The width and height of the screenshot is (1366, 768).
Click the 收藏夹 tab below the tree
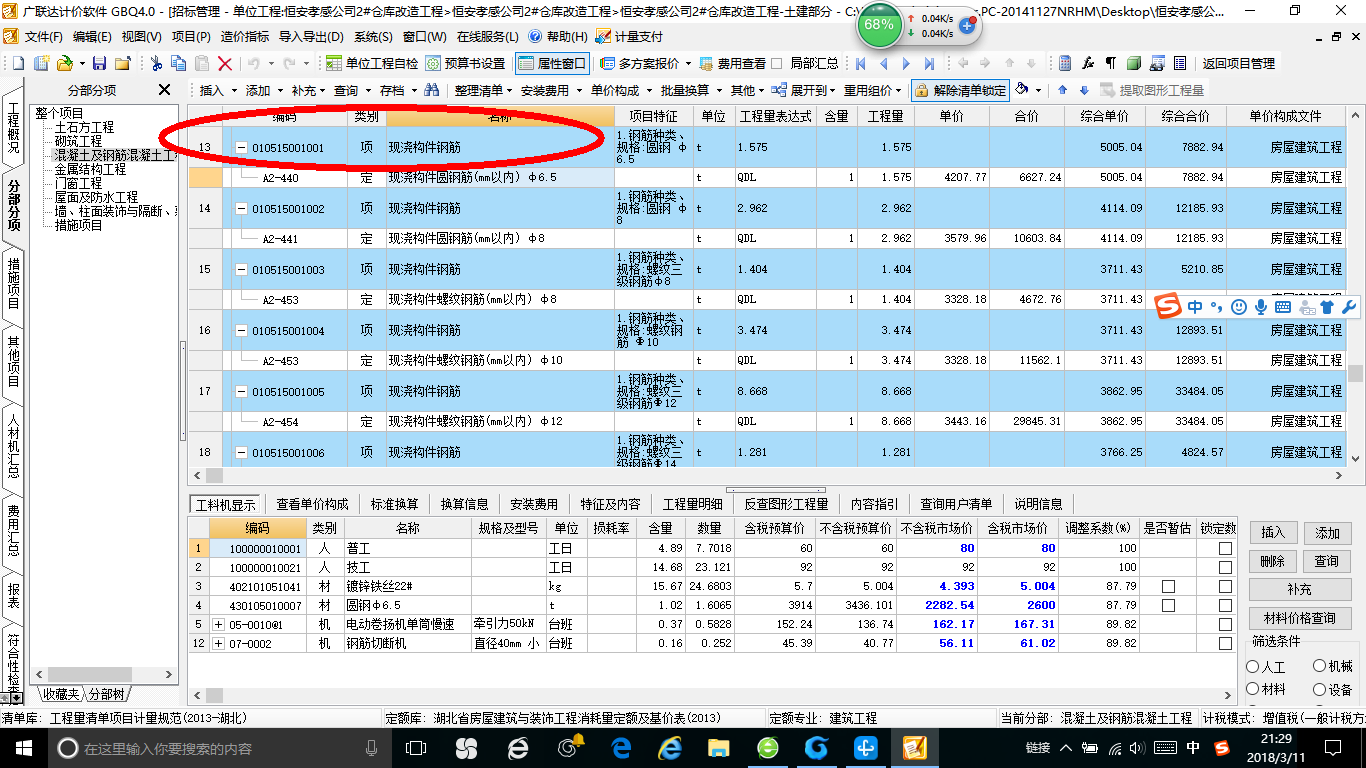click(x=60, y=694)
